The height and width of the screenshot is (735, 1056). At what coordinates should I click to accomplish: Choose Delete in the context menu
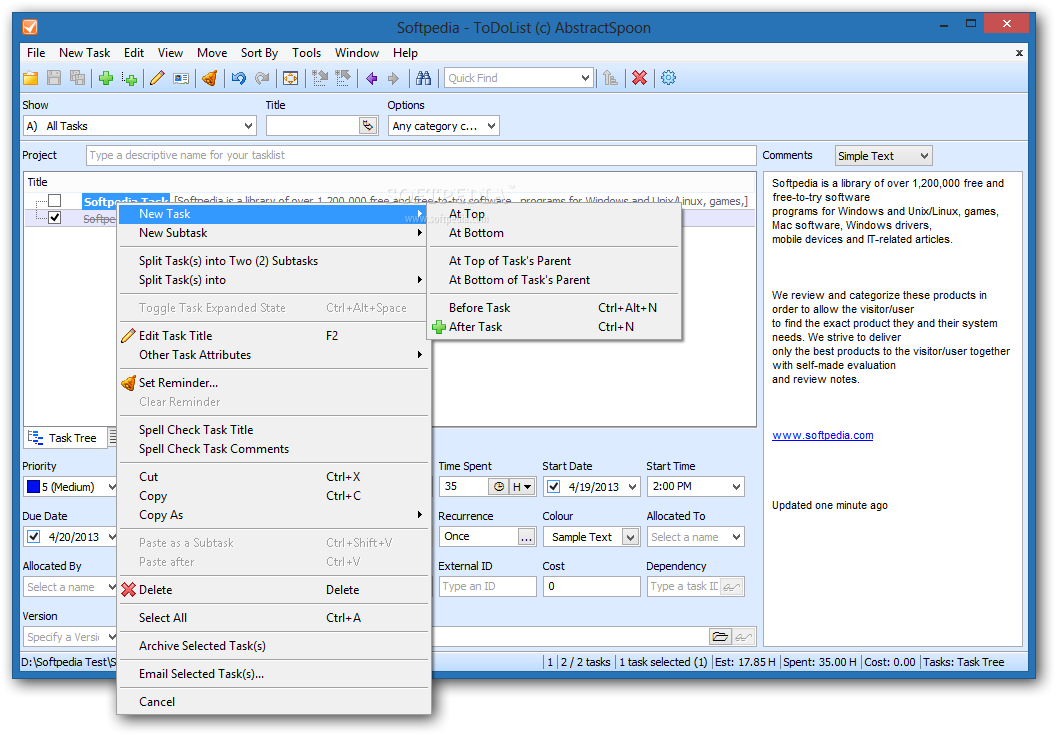click(274, 590)
